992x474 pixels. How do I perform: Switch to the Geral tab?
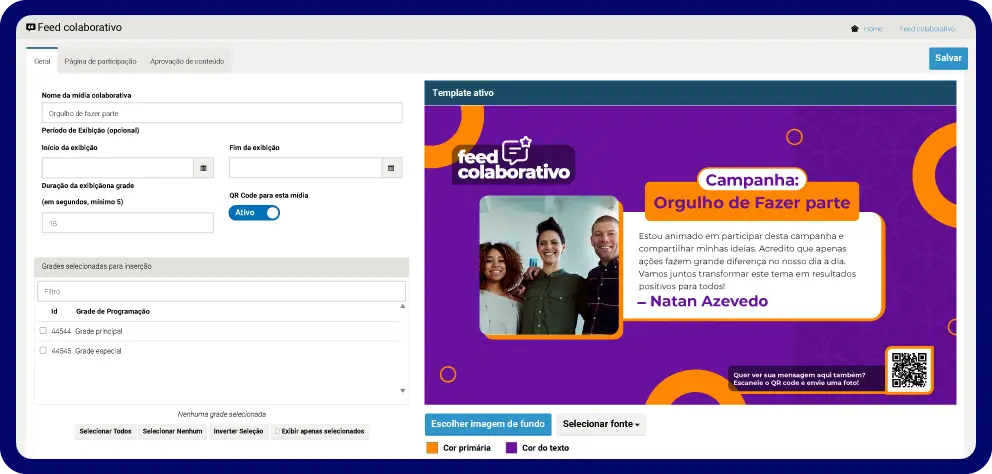[x=42, y=61]
